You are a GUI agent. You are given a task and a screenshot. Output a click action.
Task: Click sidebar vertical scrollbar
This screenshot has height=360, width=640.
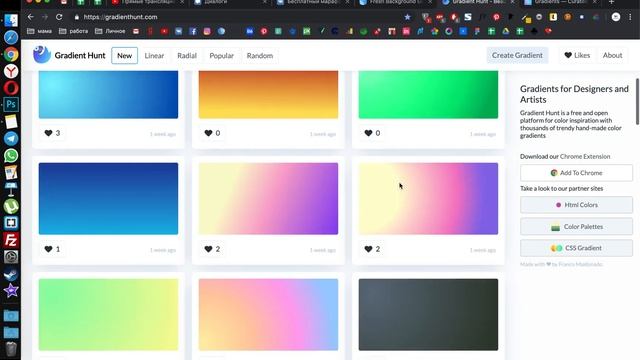[x=637, y=101]
